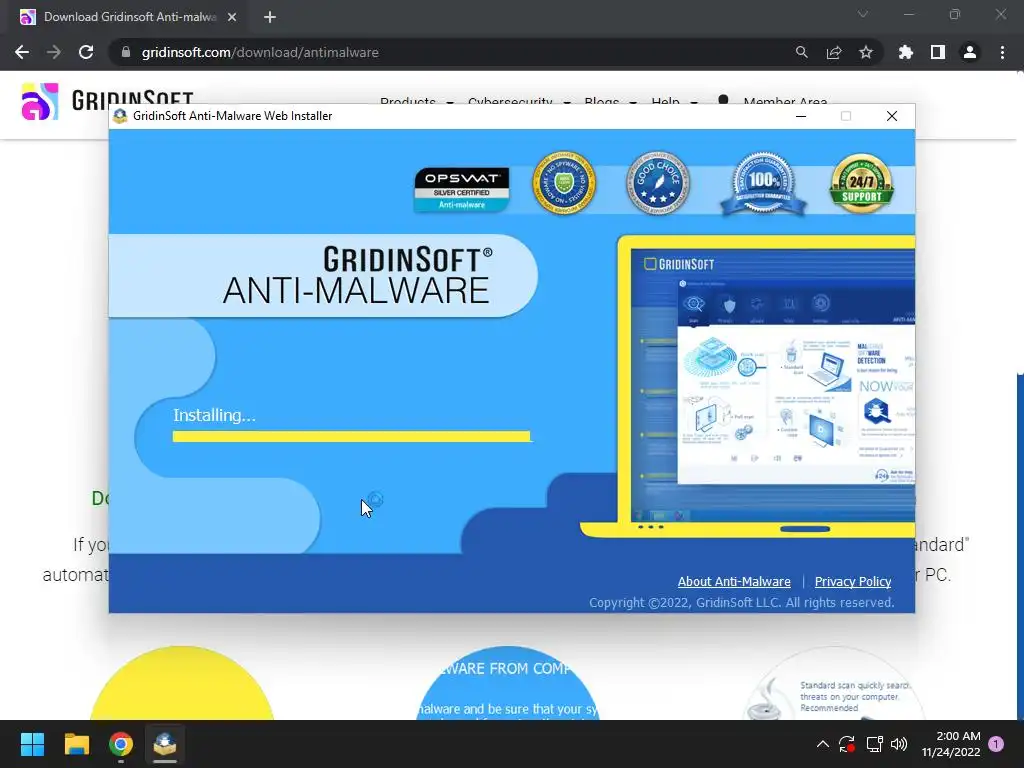Click the 24/7 Support green badge
Screen dimensions: 1024x768
tap(861, 184)
